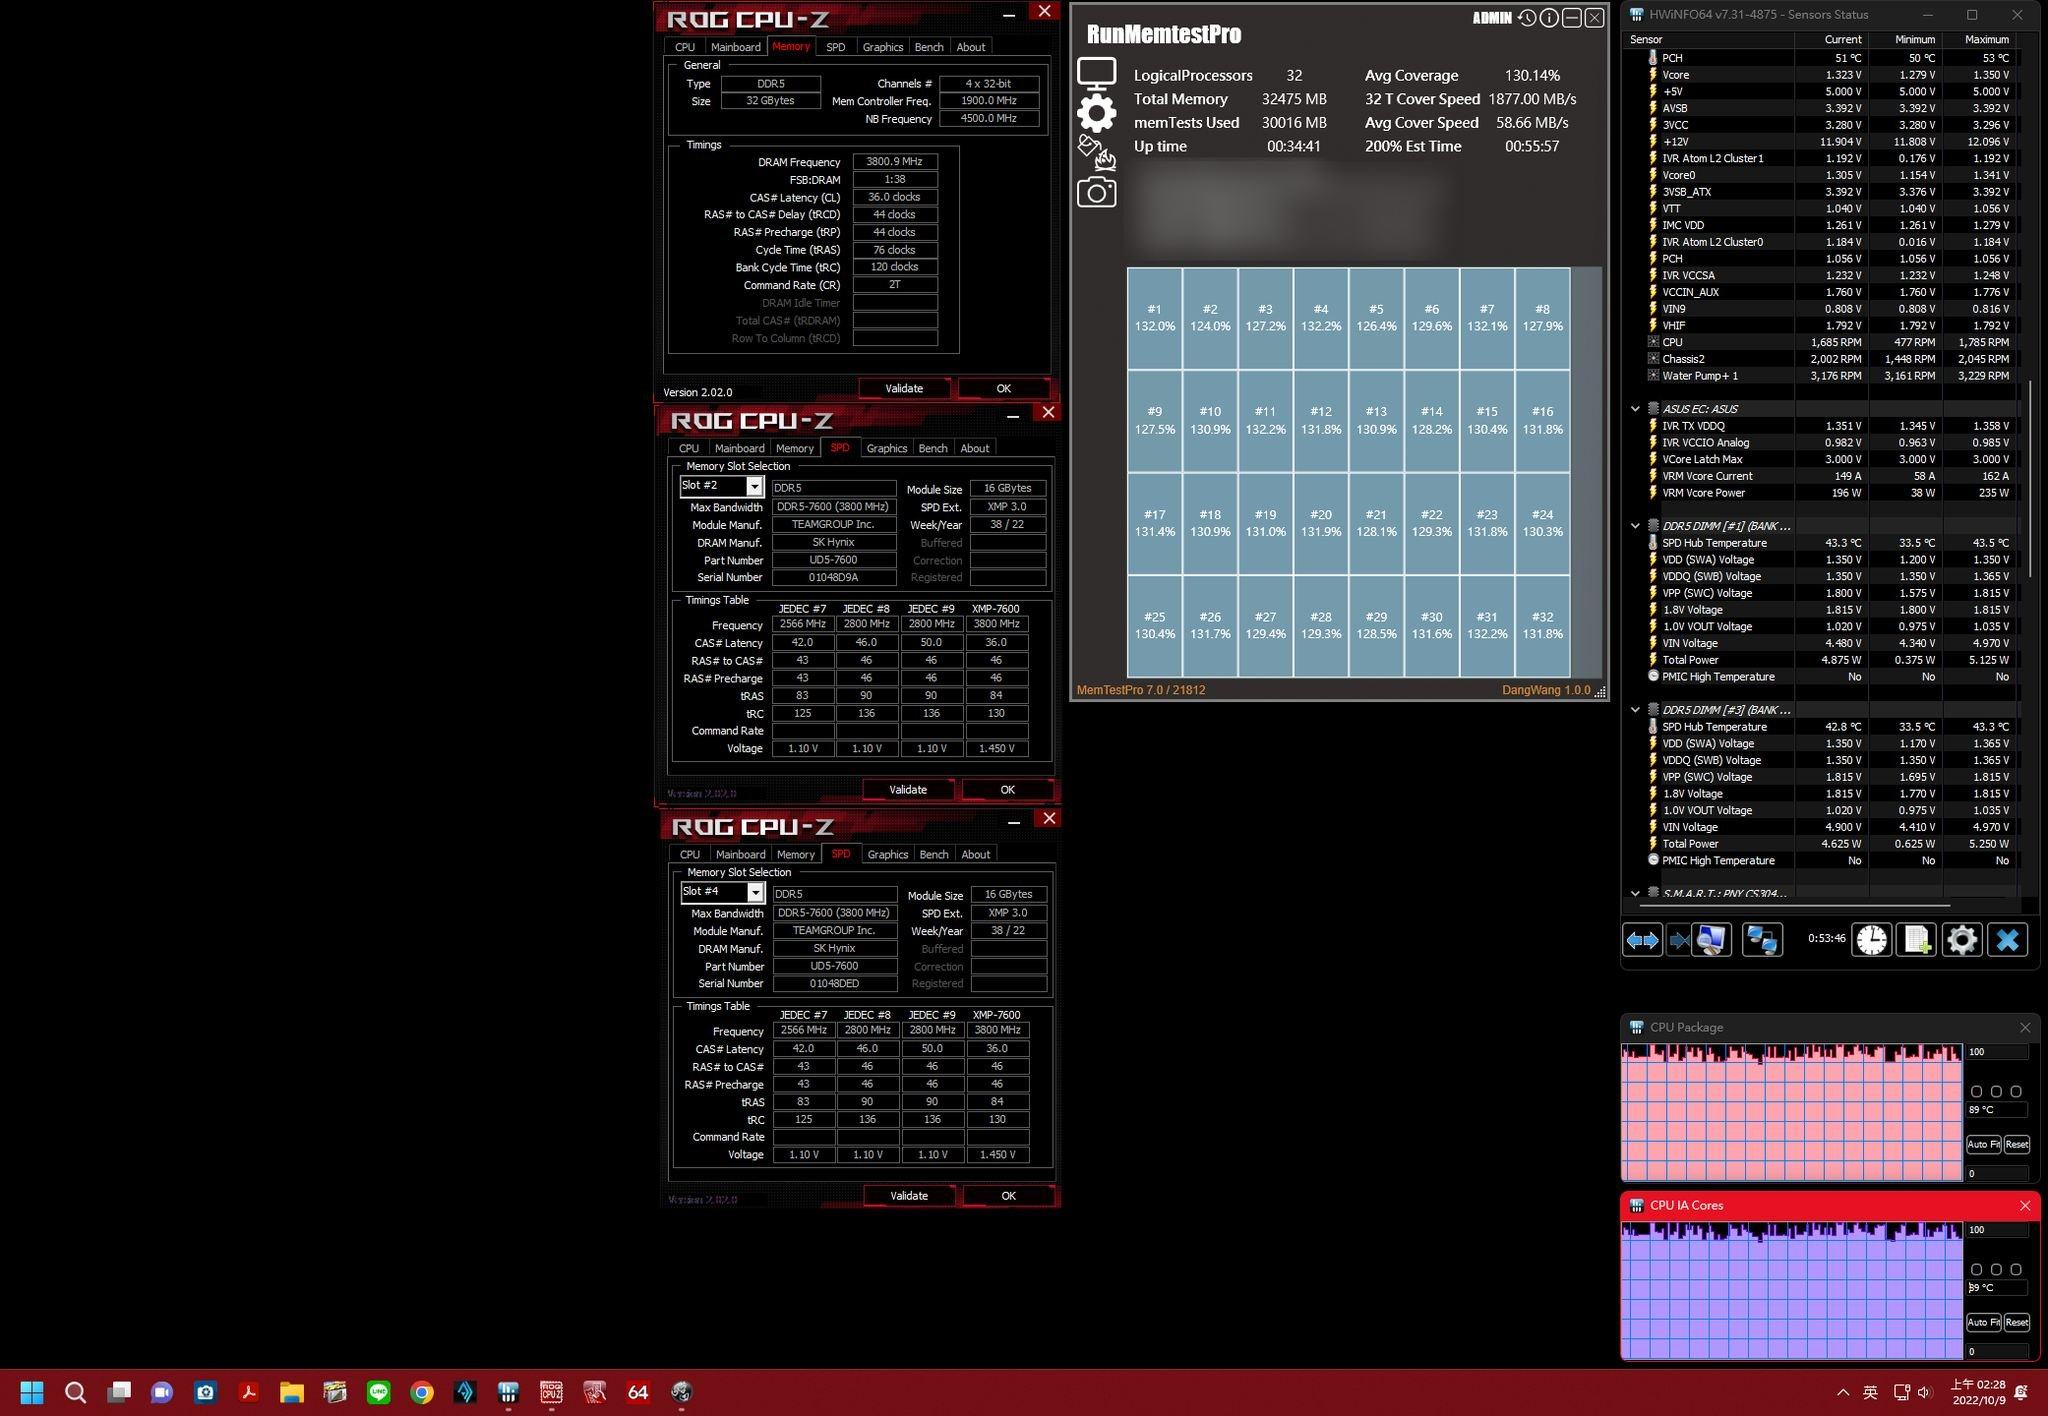Open the history clock icon in RunMemtestPro
Screen dimensions: 2048x1416
tap(1526, 18)
